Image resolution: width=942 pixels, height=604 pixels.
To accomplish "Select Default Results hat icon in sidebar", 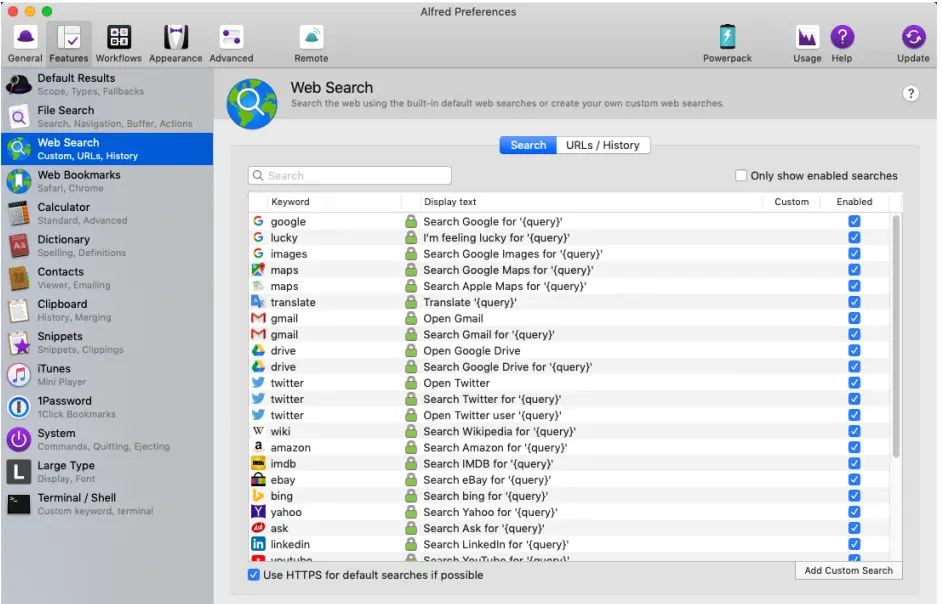I will 19,84.
